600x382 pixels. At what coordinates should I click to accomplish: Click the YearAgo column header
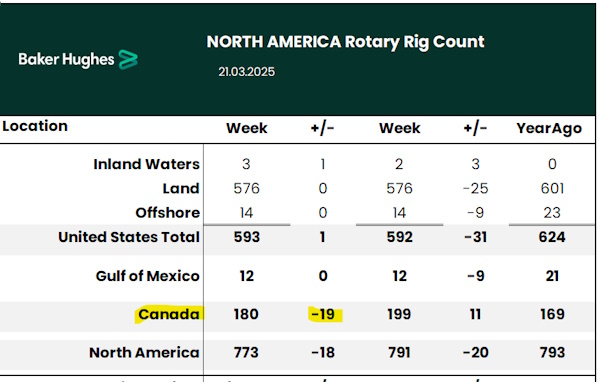pyautogui.click(x=549, y=128)
